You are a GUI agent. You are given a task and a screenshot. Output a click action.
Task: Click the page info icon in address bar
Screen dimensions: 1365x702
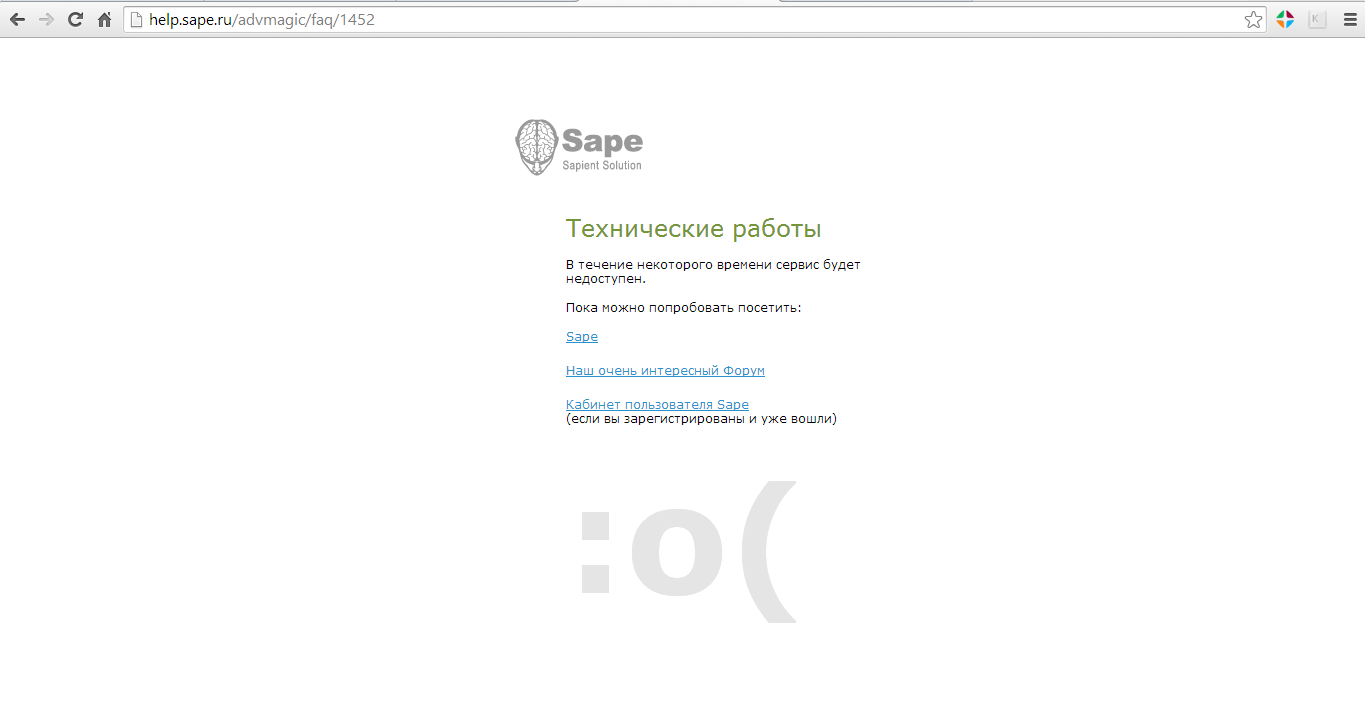137,19
